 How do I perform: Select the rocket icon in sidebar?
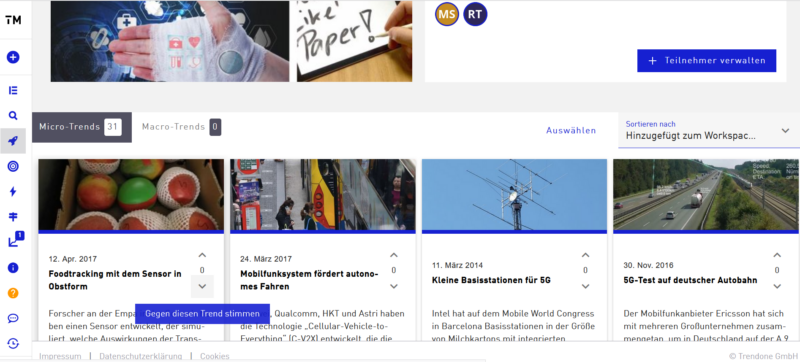(x=13, y=141)
